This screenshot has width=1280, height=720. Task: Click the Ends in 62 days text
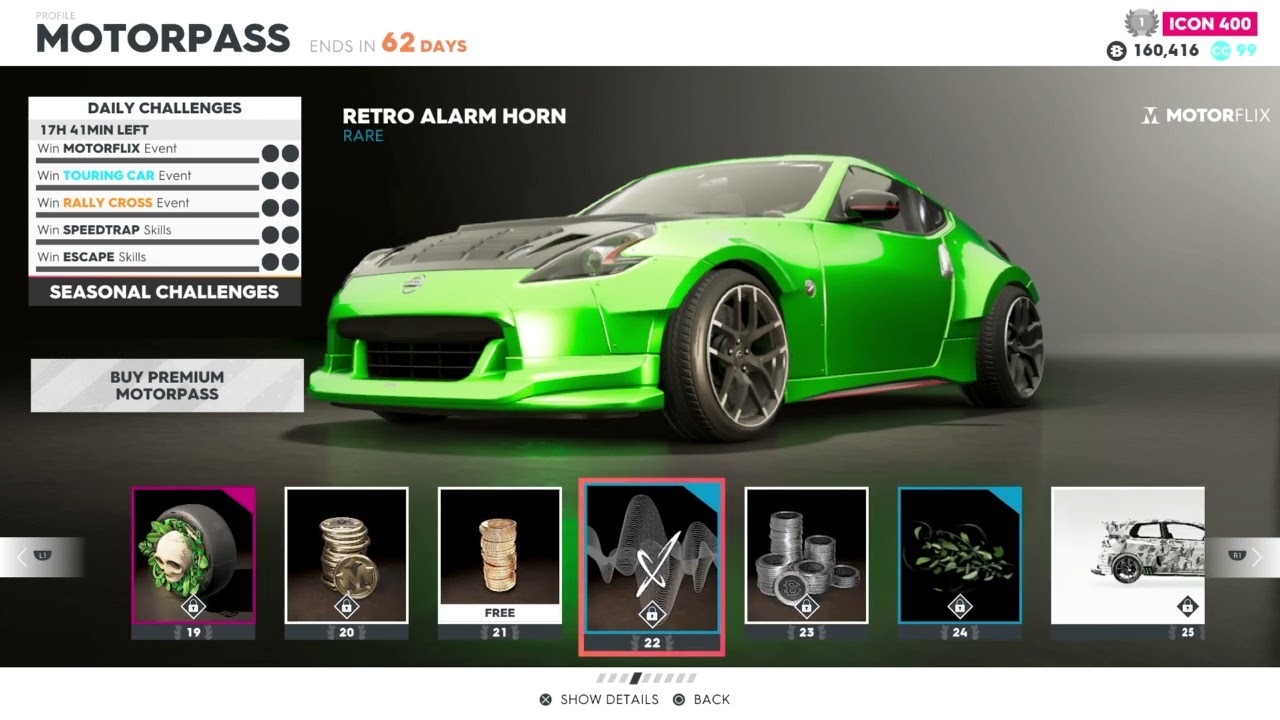point(388,44)
